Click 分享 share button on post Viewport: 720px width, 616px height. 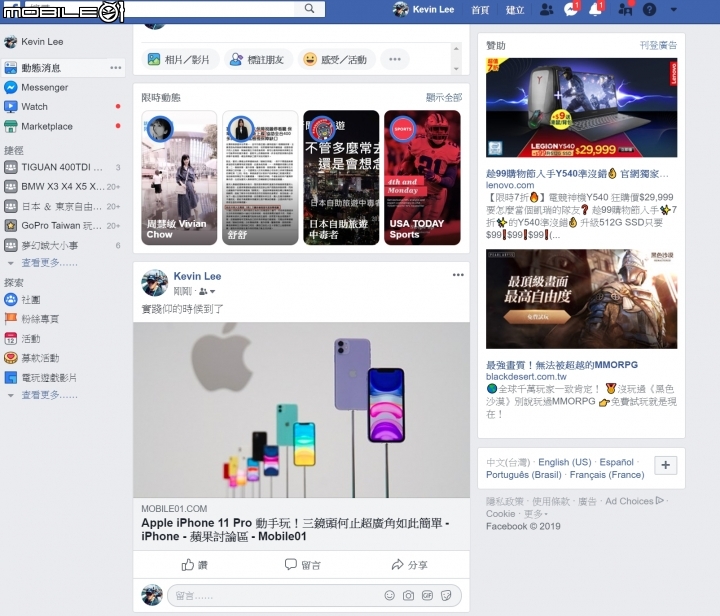tap(409, 565)
